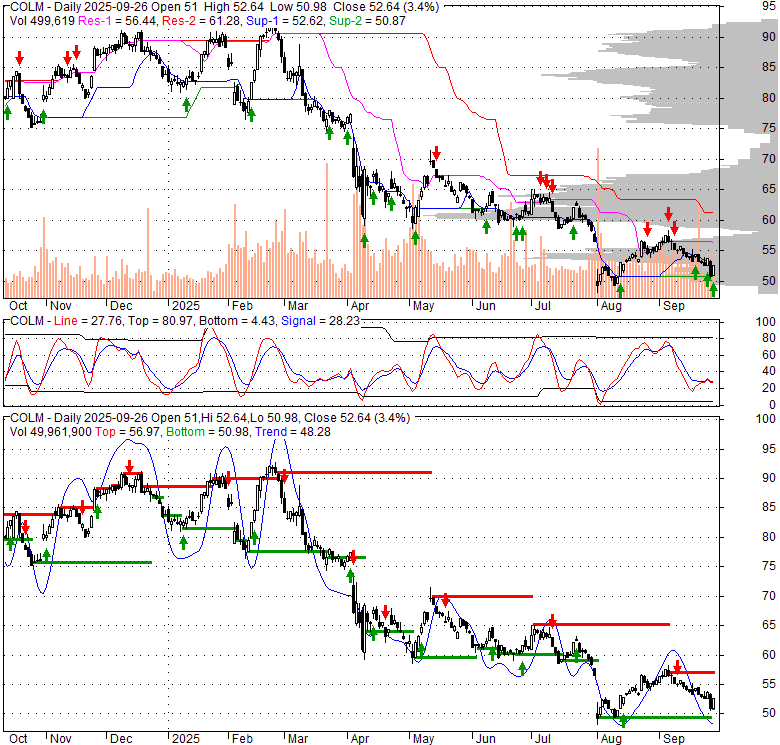Viewport: 780px width, 745px height.
Task: Click 'Jul' on the upper price chart axis
Action: click(543, 306)
